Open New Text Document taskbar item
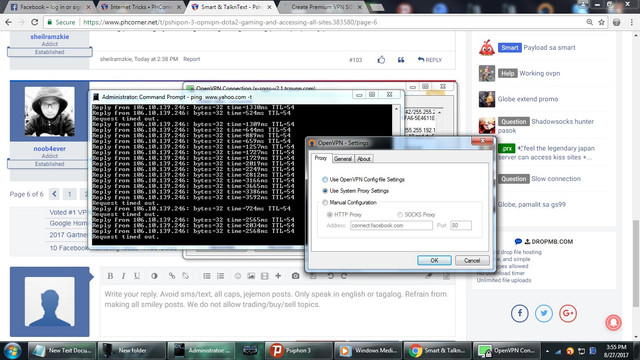This screenshot has height=360, width=640. [x=62, y=351]
